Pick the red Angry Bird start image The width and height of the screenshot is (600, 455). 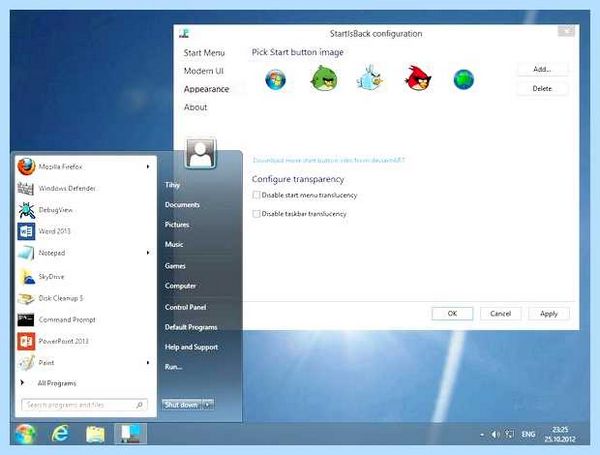418,78
